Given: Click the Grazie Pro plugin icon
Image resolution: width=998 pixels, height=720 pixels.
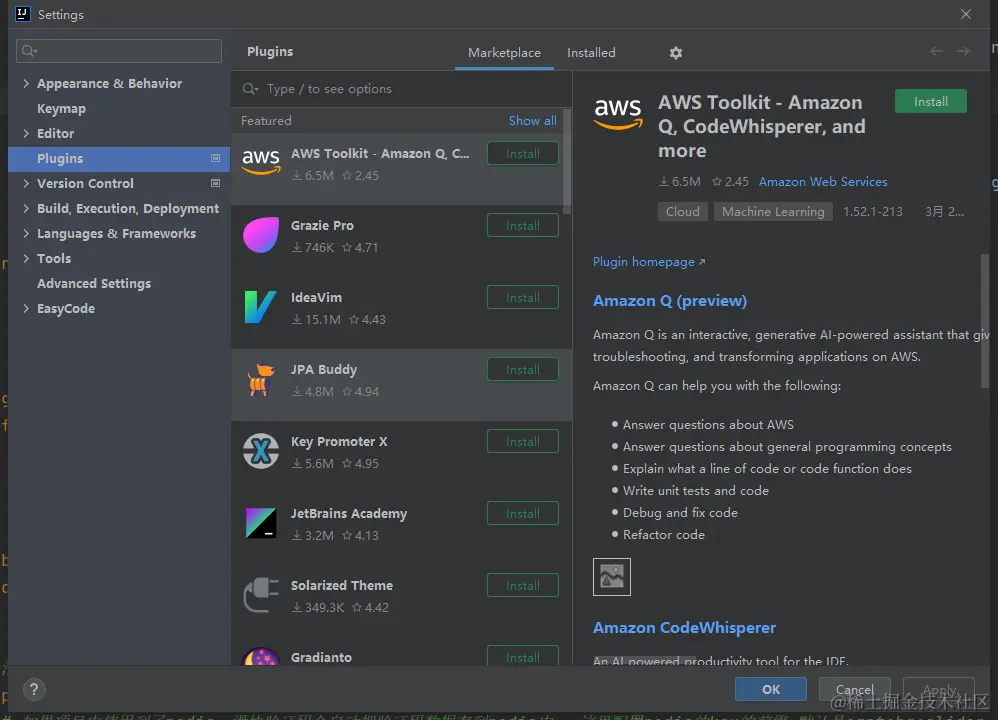Looking at the screenshot, I should click(261, 235).
